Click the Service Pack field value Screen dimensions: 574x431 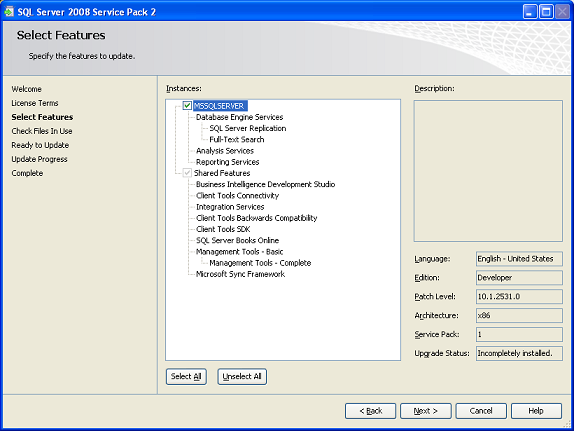click(519, 334)
